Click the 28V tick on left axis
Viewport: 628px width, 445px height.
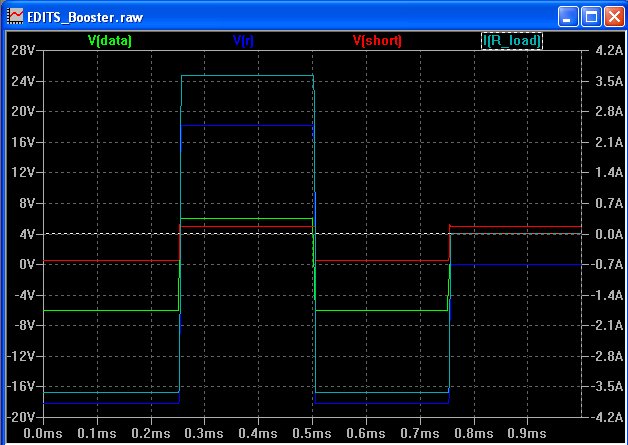pos(22,49)
